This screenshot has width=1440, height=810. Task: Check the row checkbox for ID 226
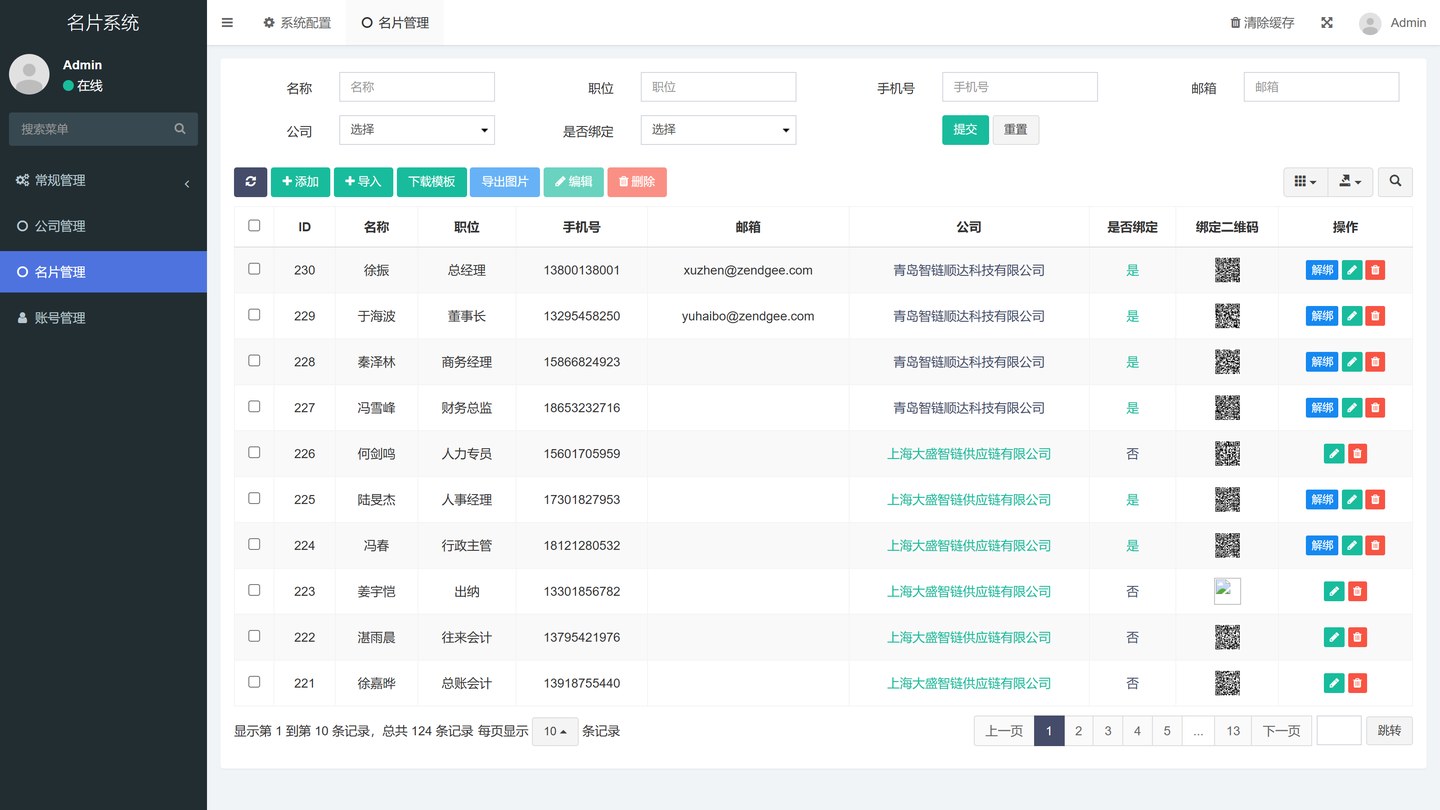point(254,453)
